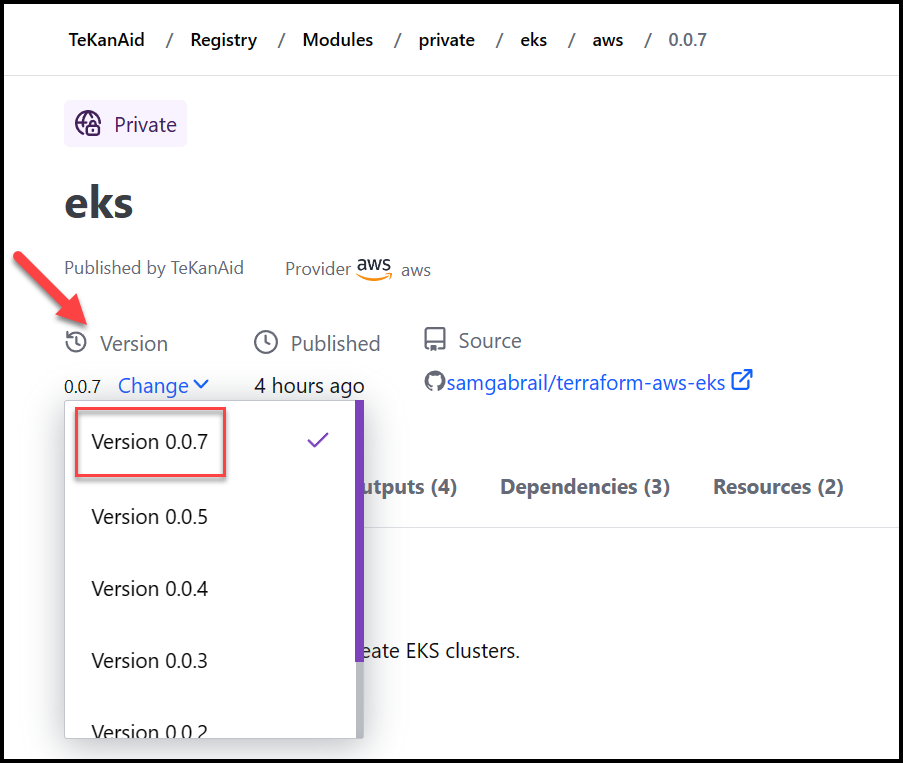
Task: Click the Source repository icon
Action: [436, 339]
